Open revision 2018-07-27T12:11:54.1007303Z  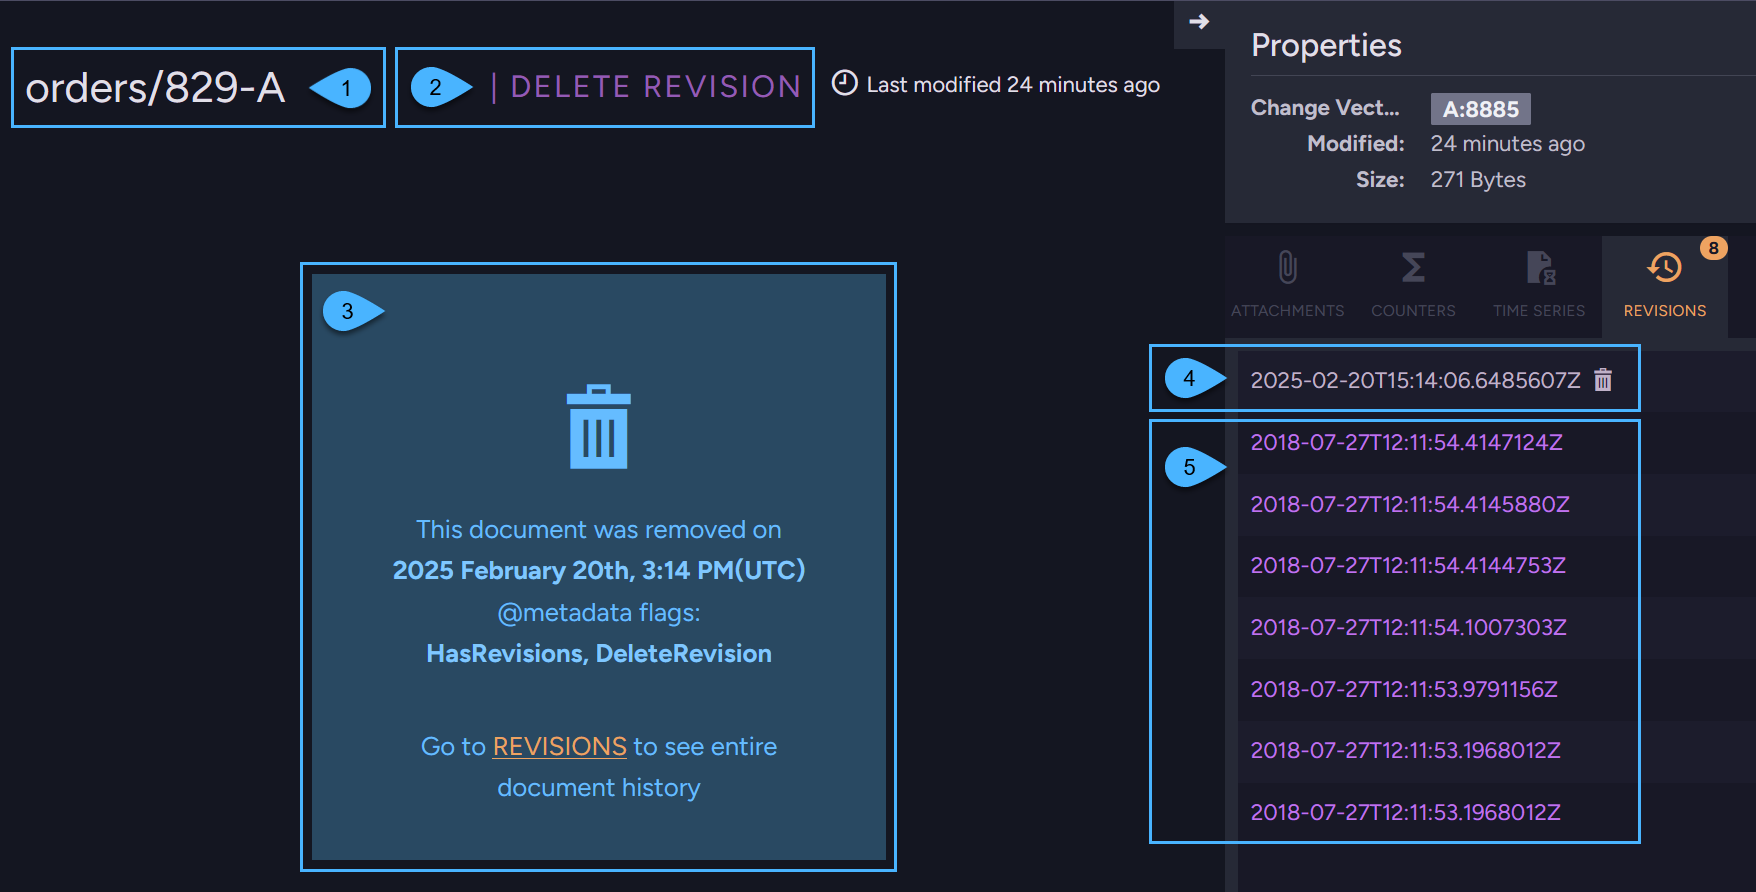1408,627
